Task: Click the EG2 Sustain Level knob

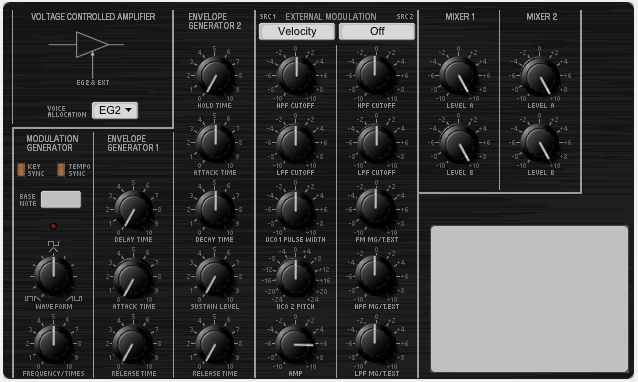Action: [214, 277]
